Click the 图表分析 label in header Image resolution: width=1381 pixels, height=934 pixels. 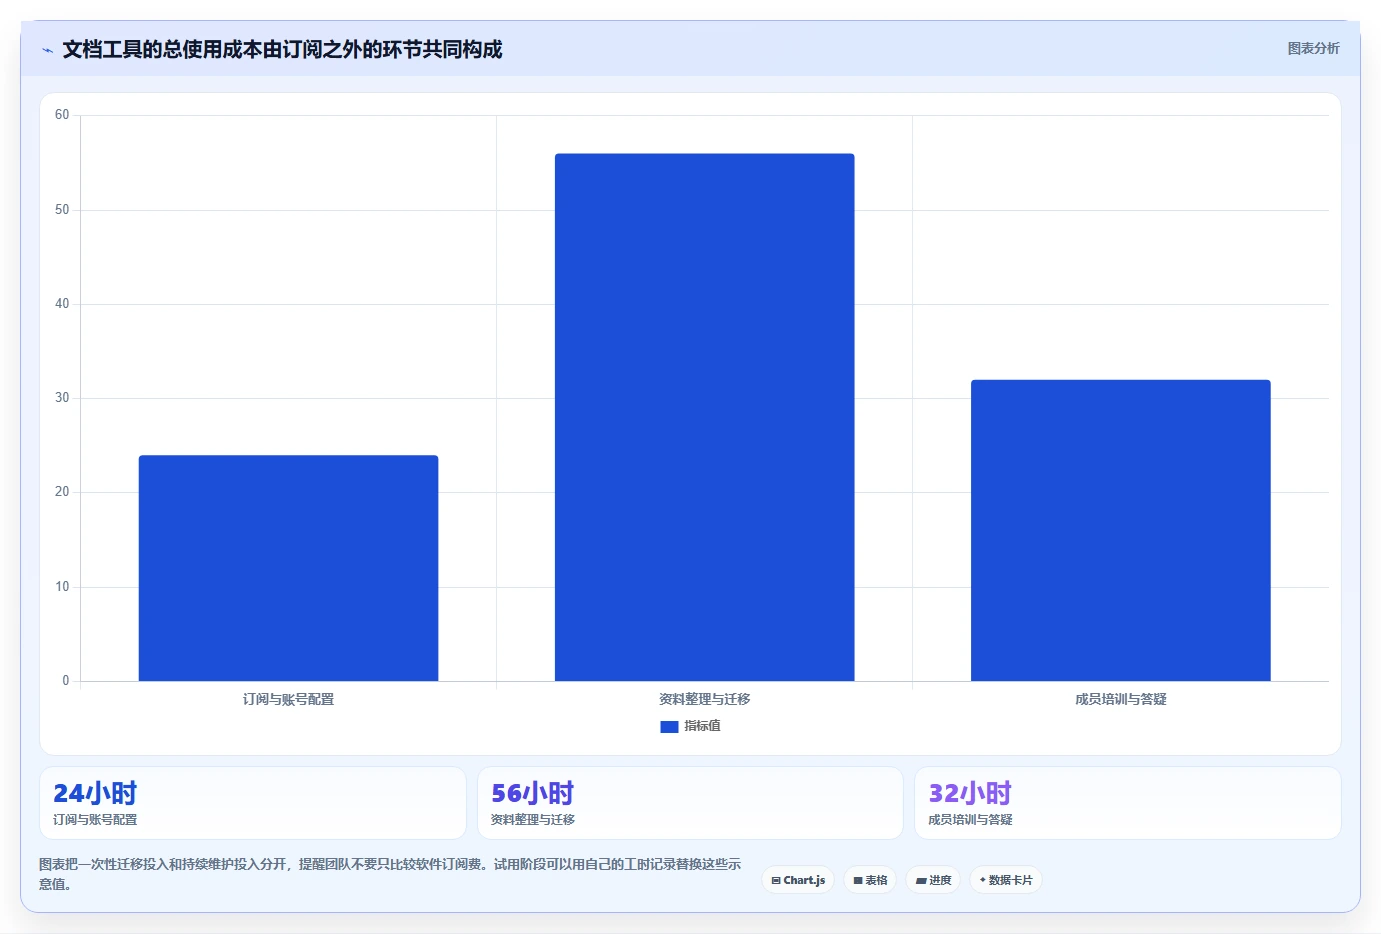(1313, 48)
